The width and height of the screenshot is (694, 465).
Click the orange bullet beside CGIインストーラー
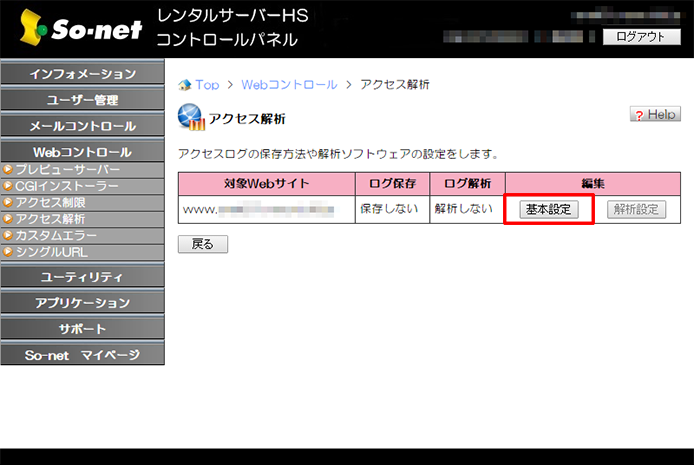click(8, 186)
